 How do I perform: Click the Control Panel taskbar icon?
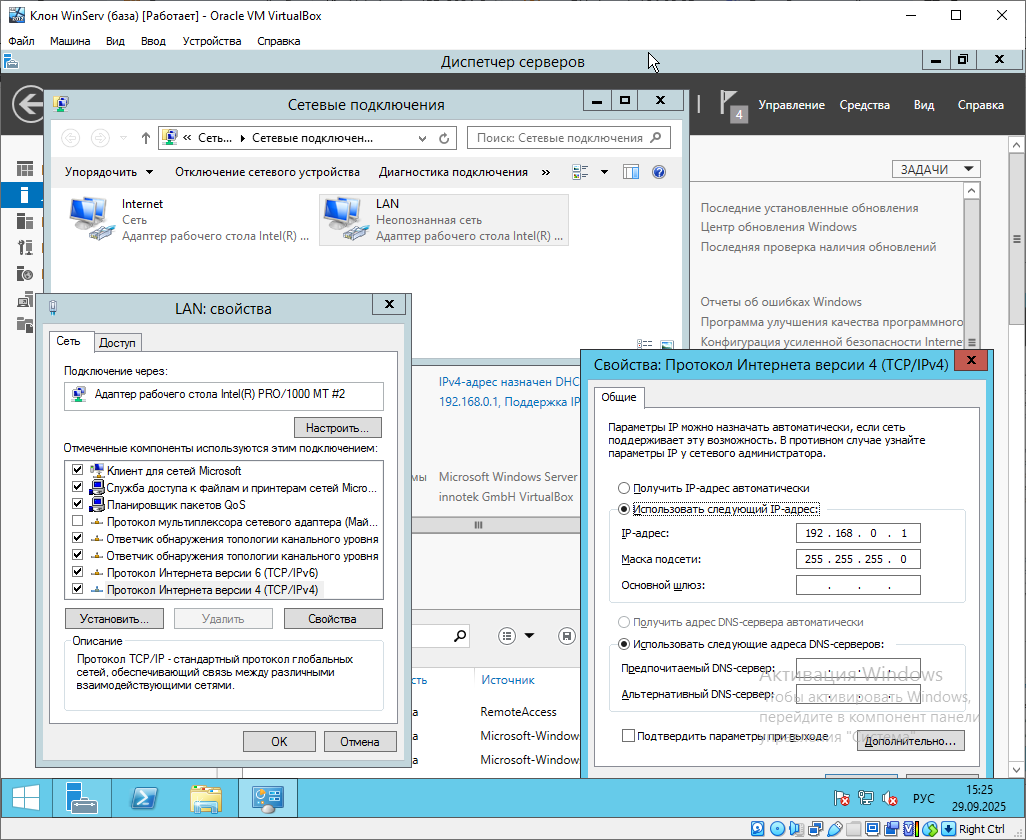268,798
